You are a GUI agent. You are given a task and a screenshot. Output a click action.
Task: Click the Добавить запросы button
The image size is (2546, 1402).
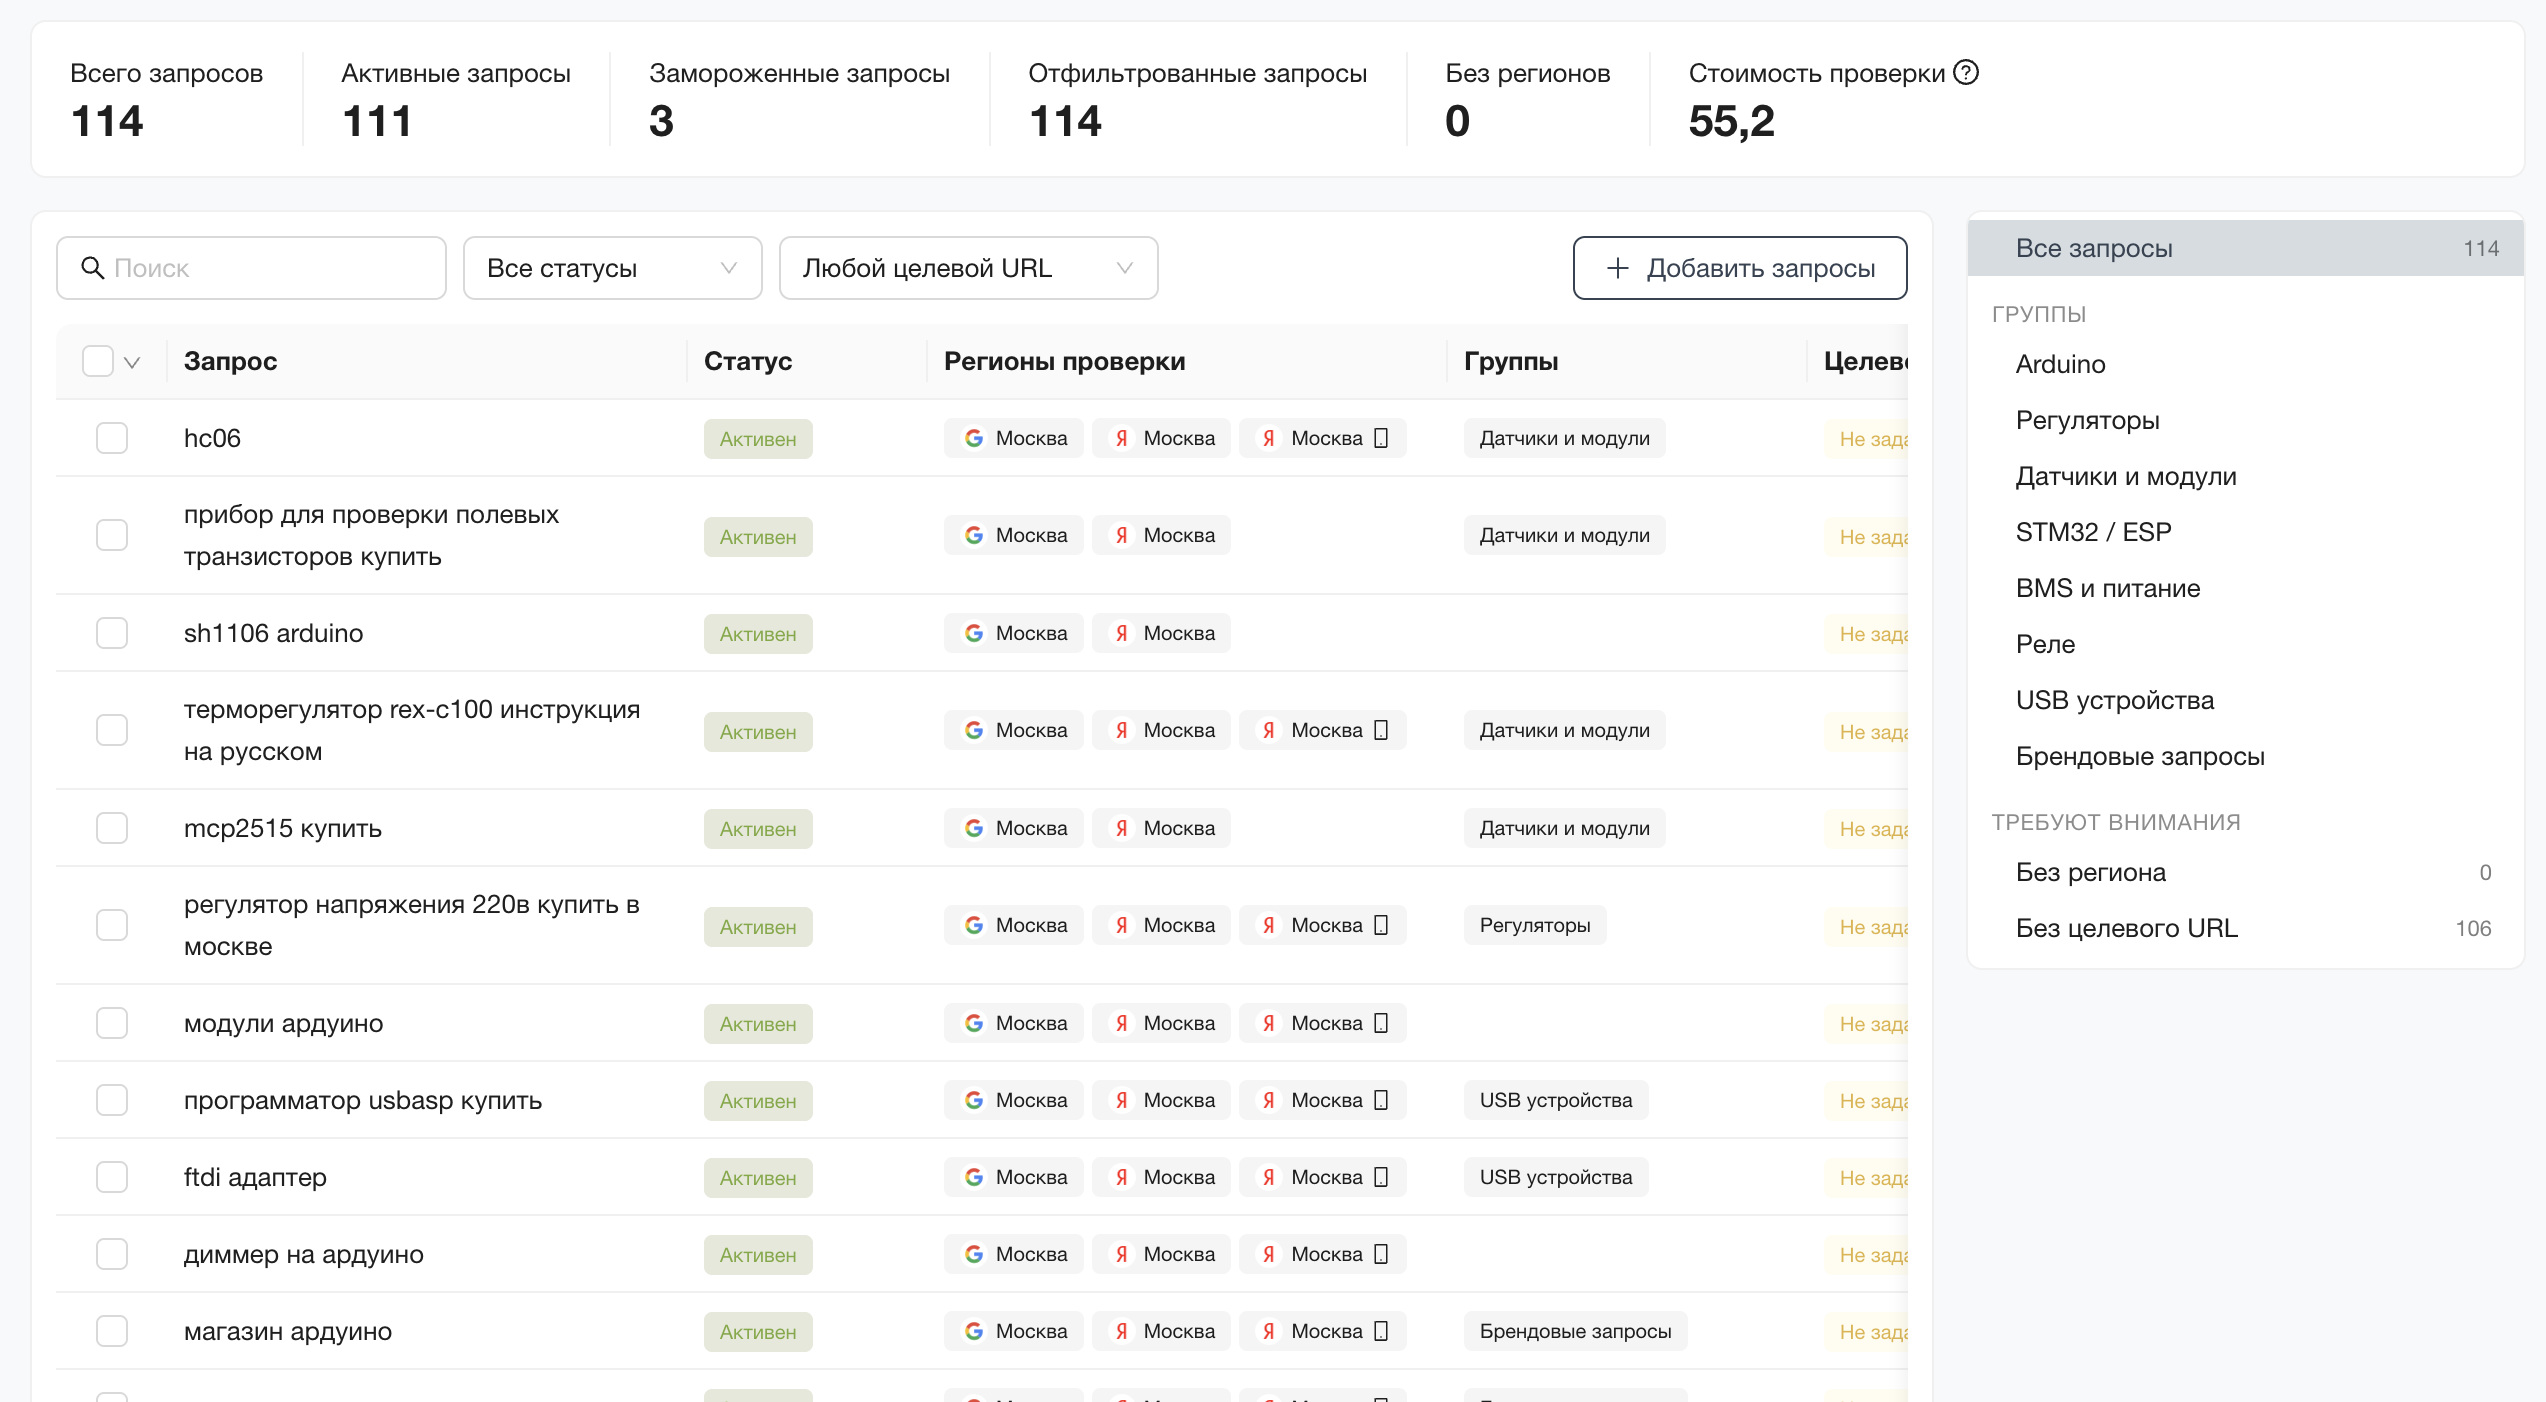coord(1740,268)
